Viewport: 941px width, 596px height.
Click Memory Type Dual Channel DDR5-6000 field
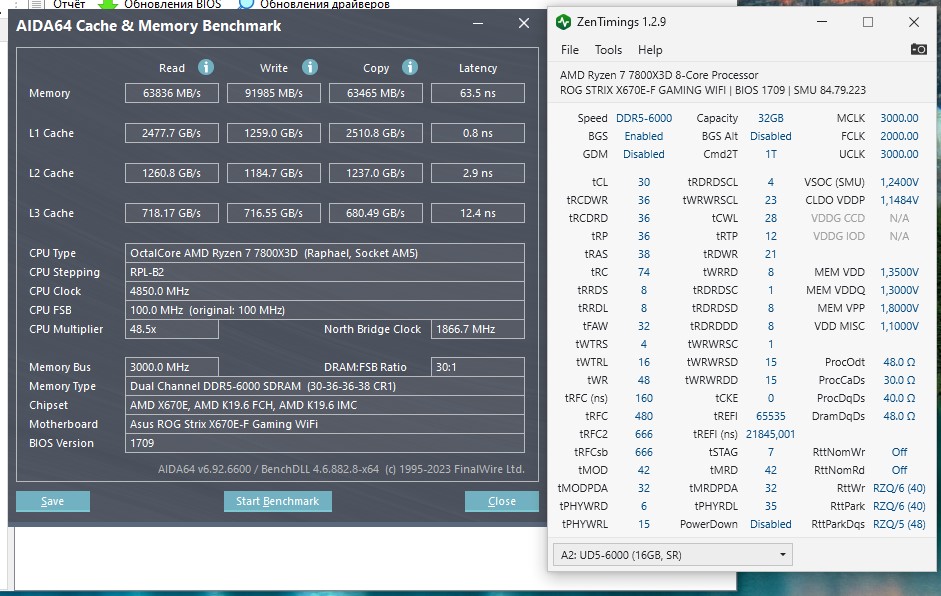click(325, 386)
